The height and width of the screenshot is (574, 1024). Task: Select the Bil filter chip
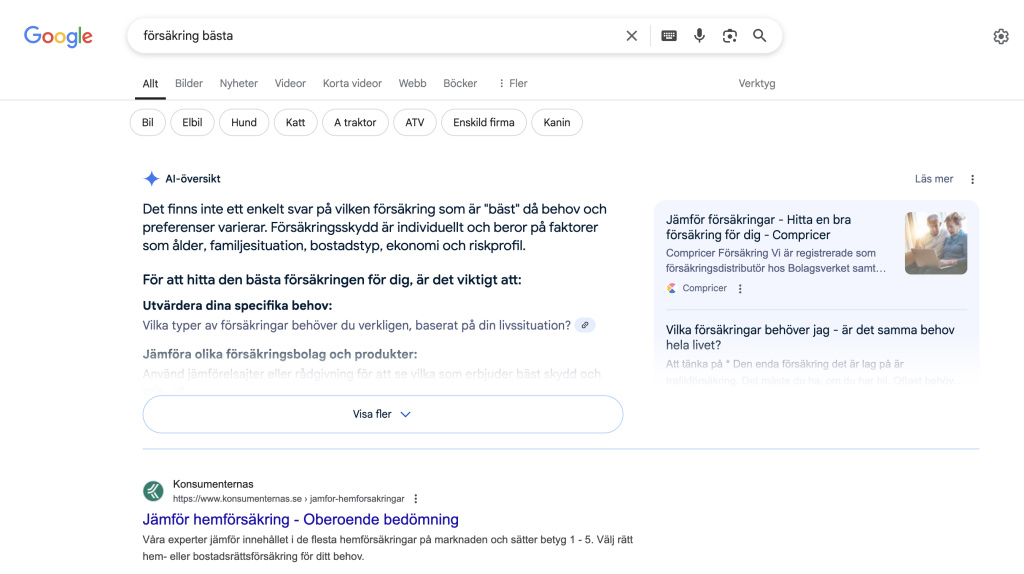coord(148,122)
